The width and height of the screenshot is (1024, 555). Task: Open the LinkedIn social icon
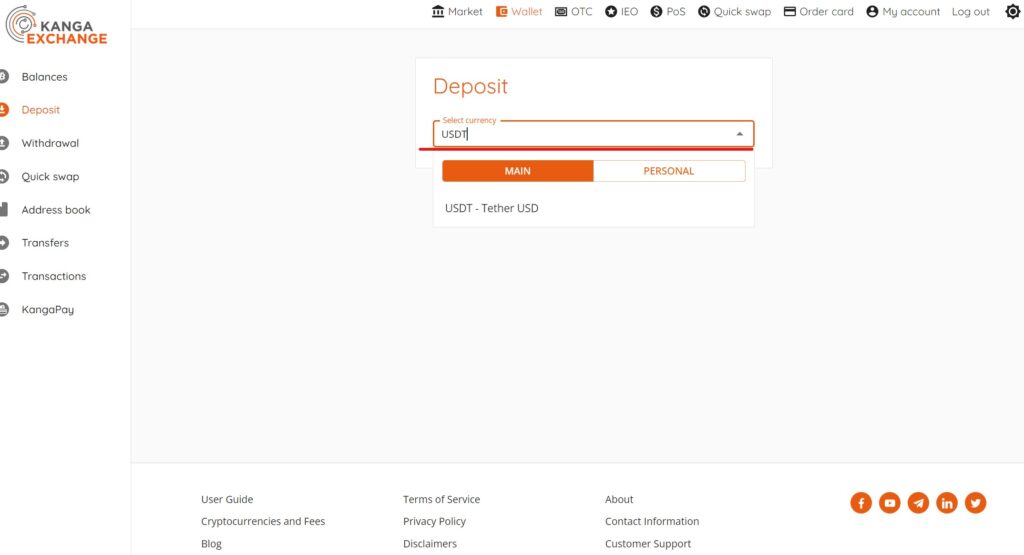947,503
